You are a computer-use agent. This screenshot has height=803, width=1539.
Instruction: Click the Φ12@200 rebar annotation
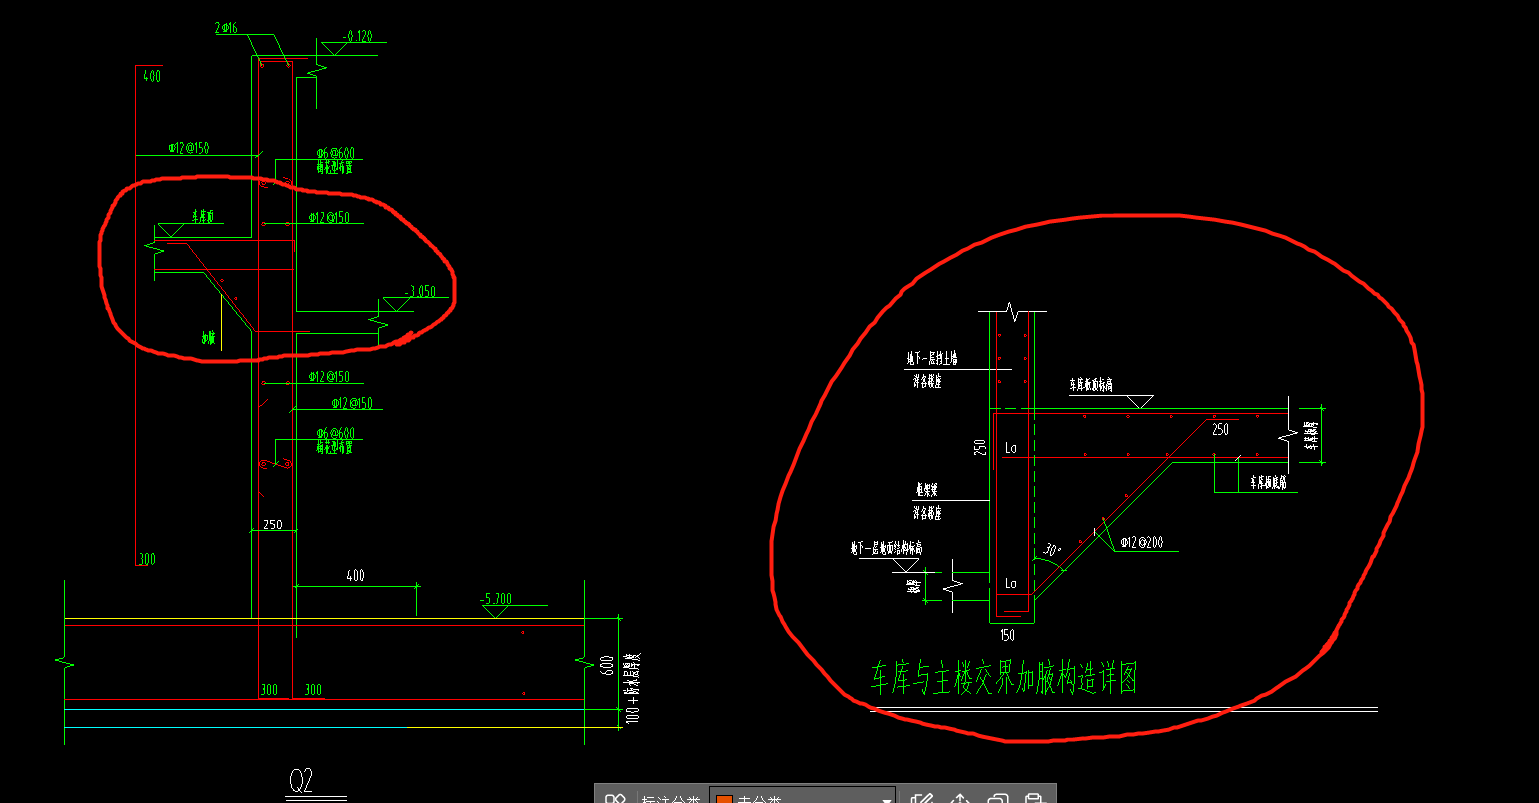(x=1141, y=541)
